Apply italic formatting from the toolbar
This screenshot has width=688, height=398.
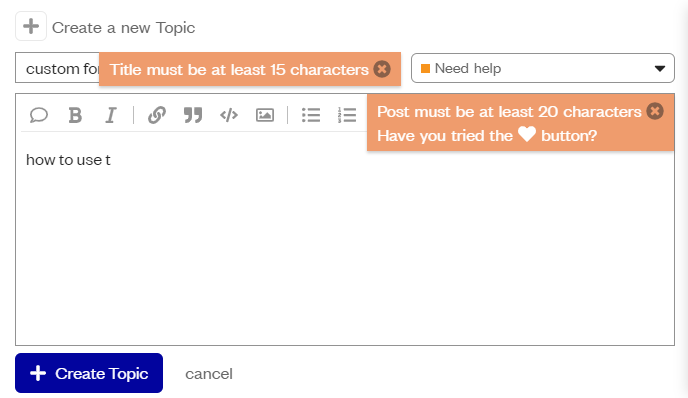[x=111, y=115]
